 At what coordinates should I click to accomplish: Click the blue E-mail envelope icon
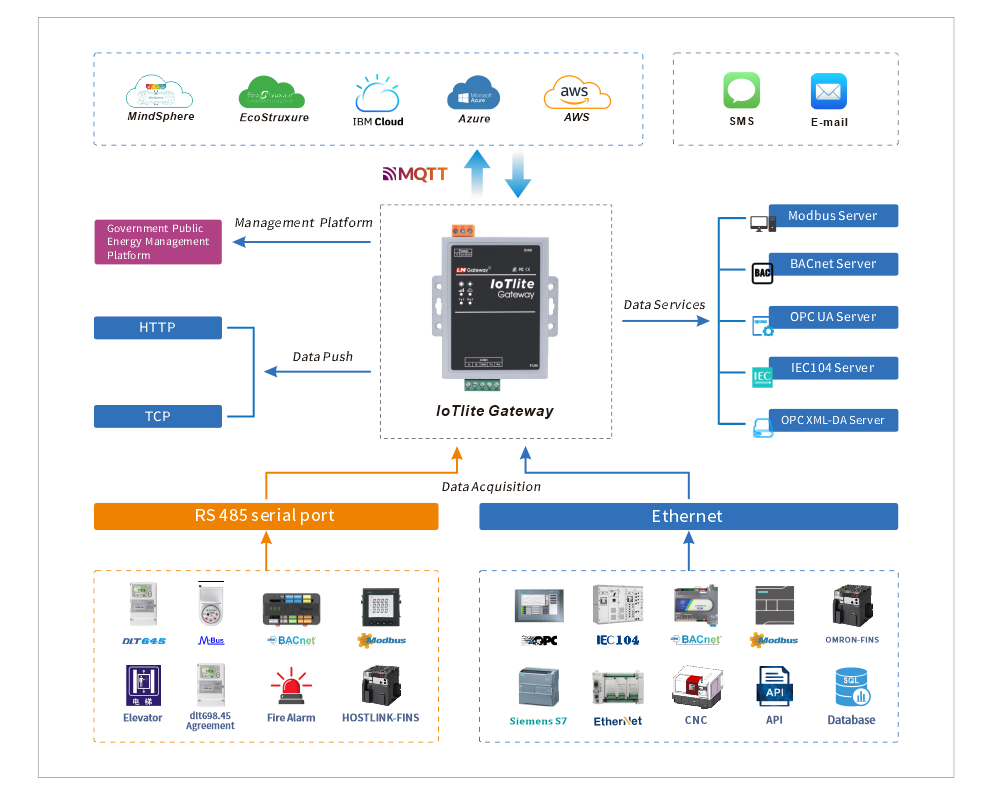[x=829, y=91]
